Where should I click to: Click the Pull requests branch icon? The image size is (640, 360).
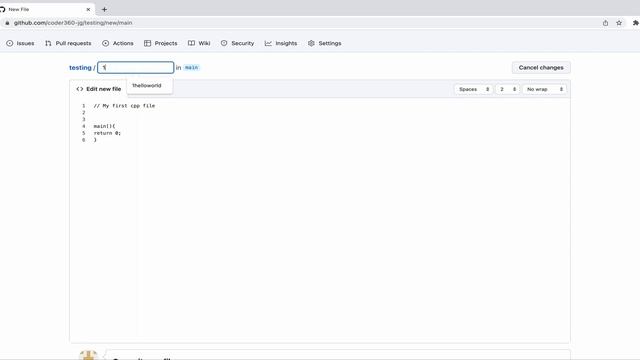48,43
